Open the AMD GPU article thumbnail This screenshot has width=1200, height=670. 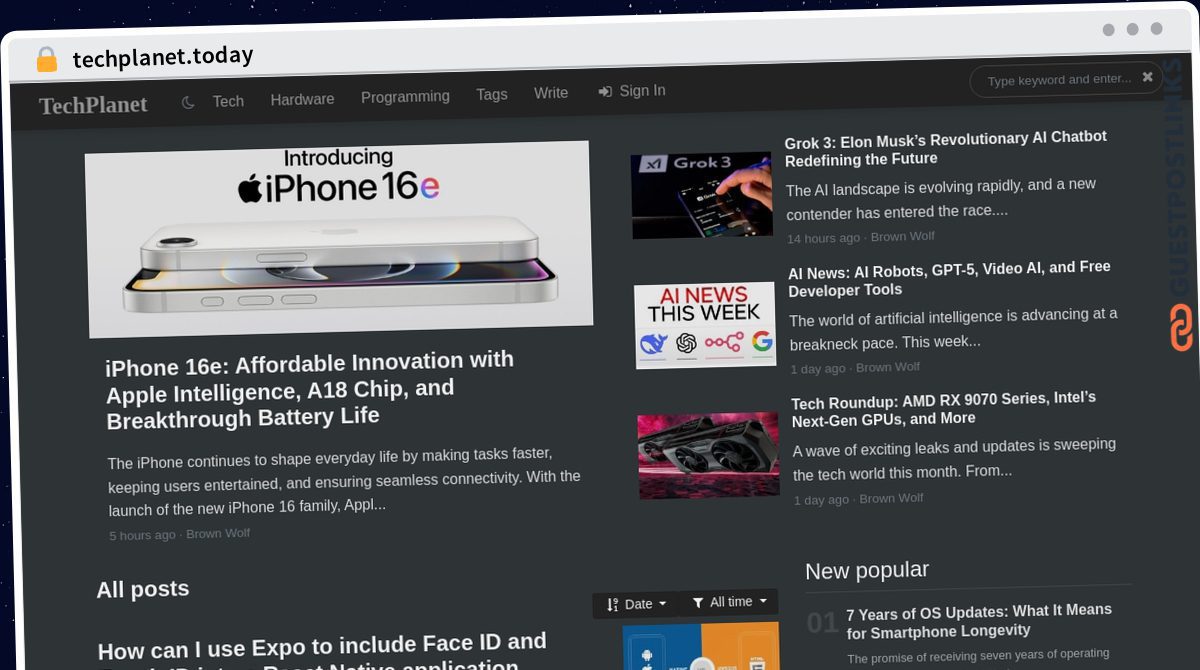click(708, 455)
